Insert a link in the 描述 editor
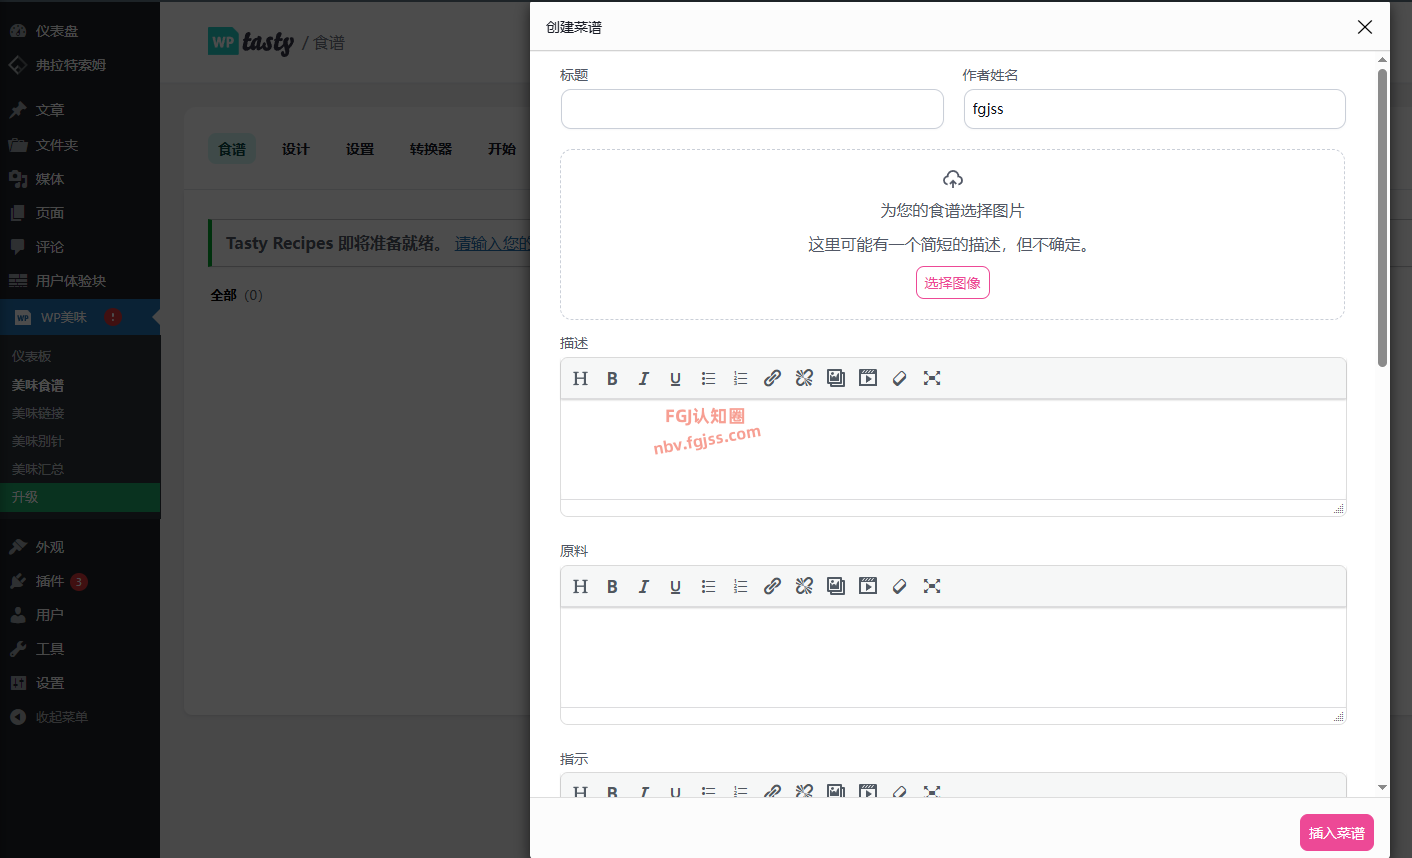1412x858 pixels. pos(772,378)
